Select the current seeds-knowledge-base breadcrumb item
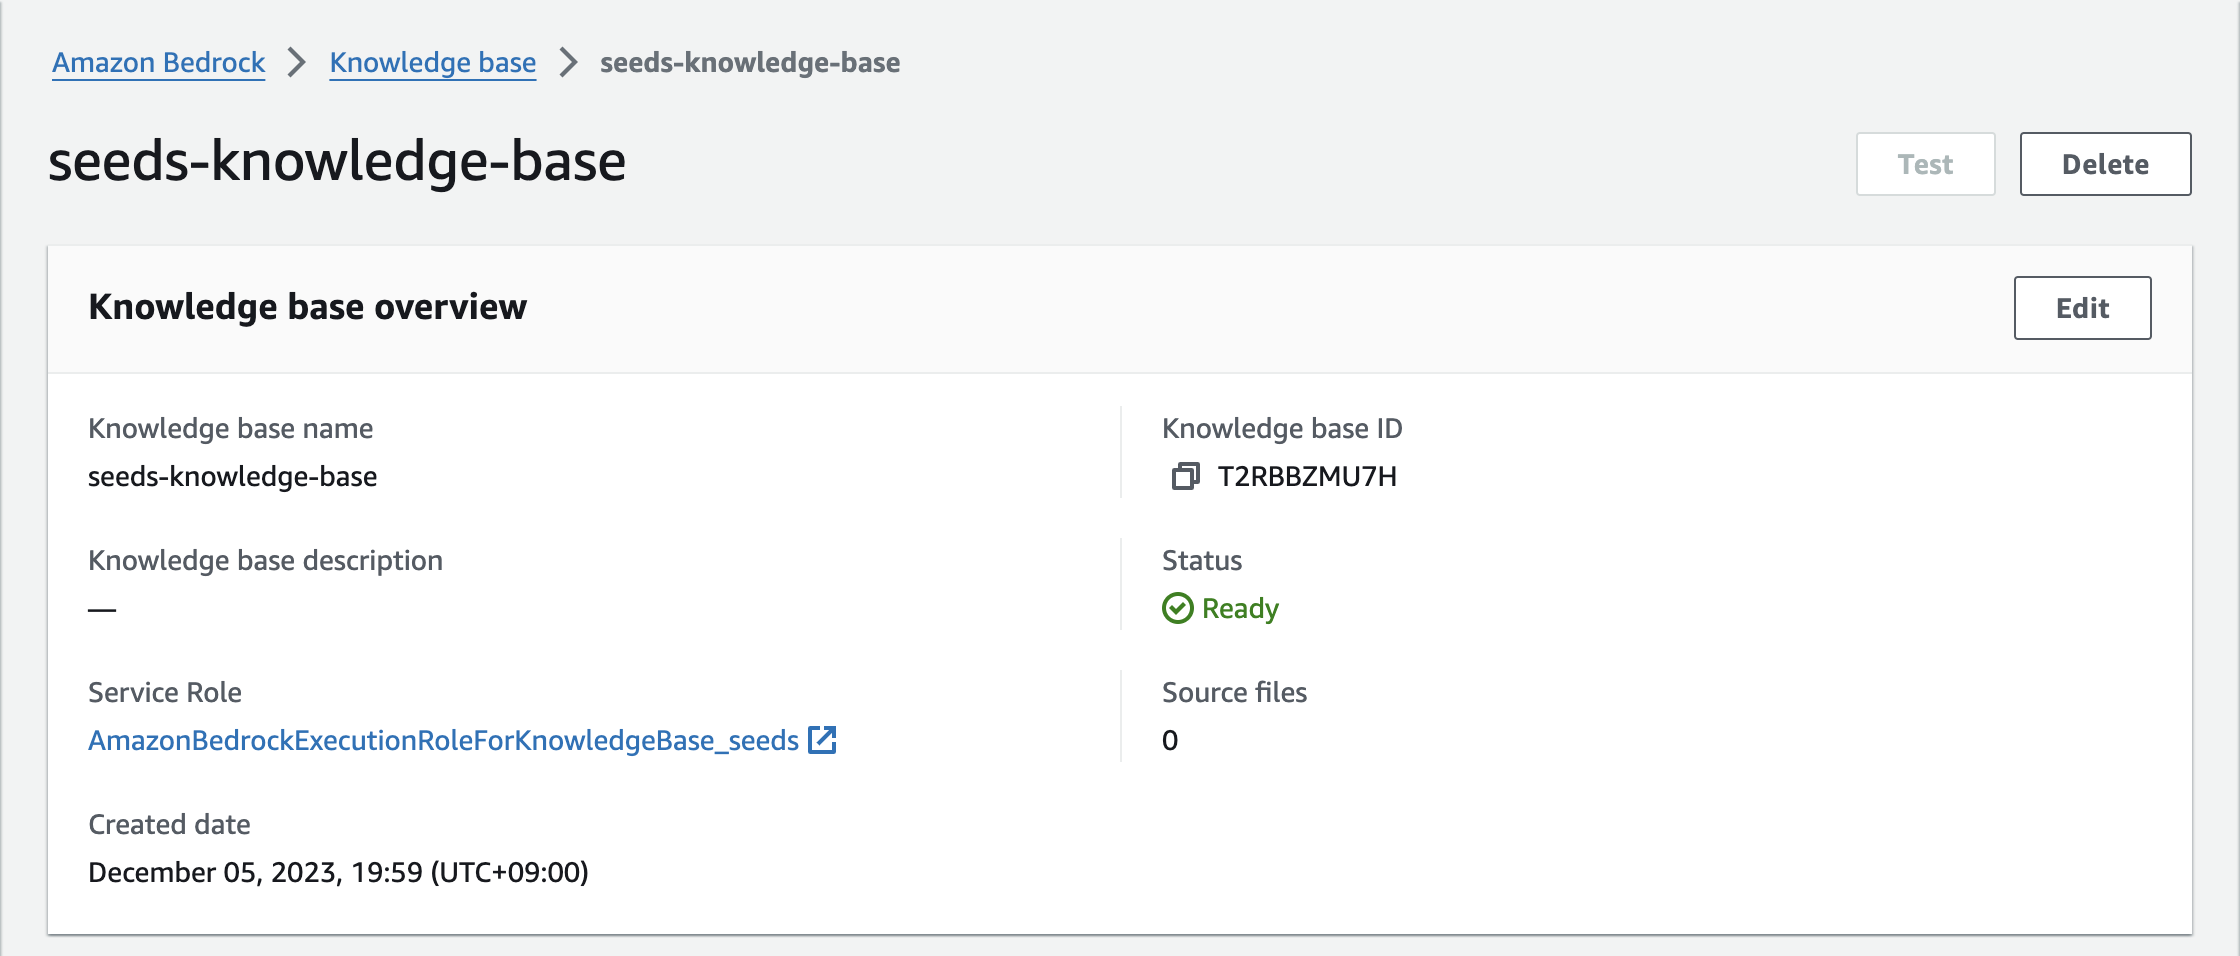2240x956 pixels. [749, 62]
